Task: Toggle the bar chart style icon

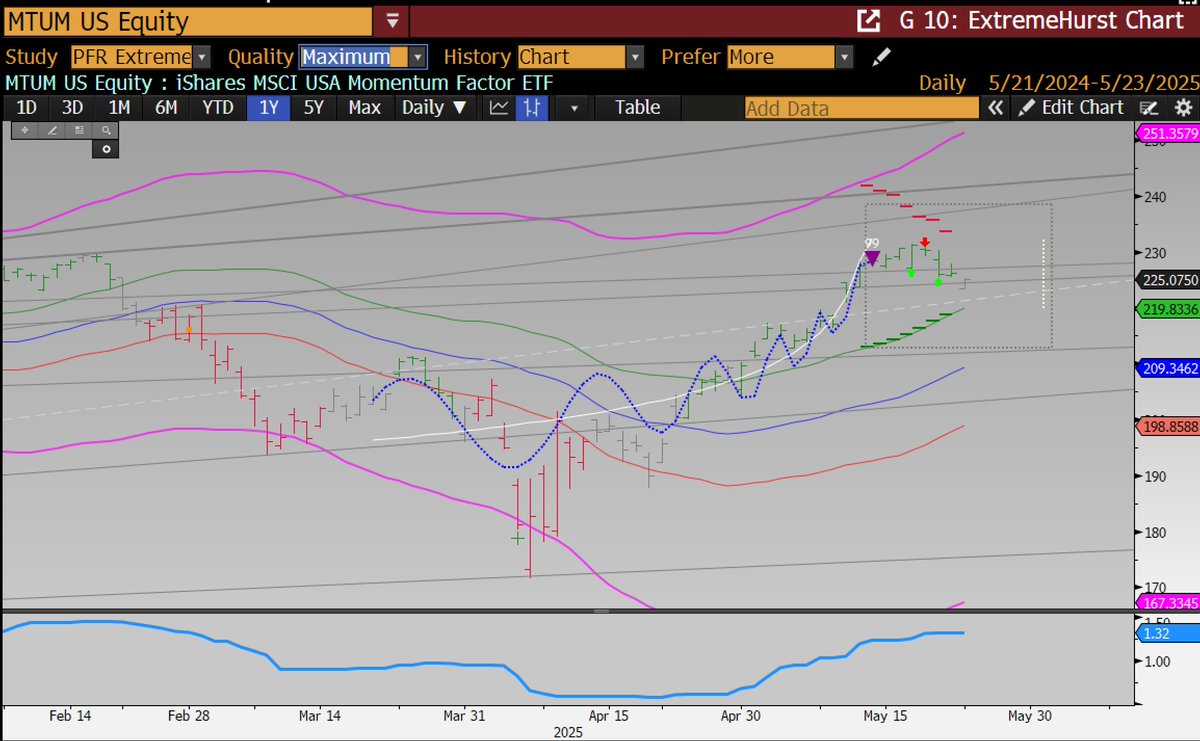Action: (530, 108)
